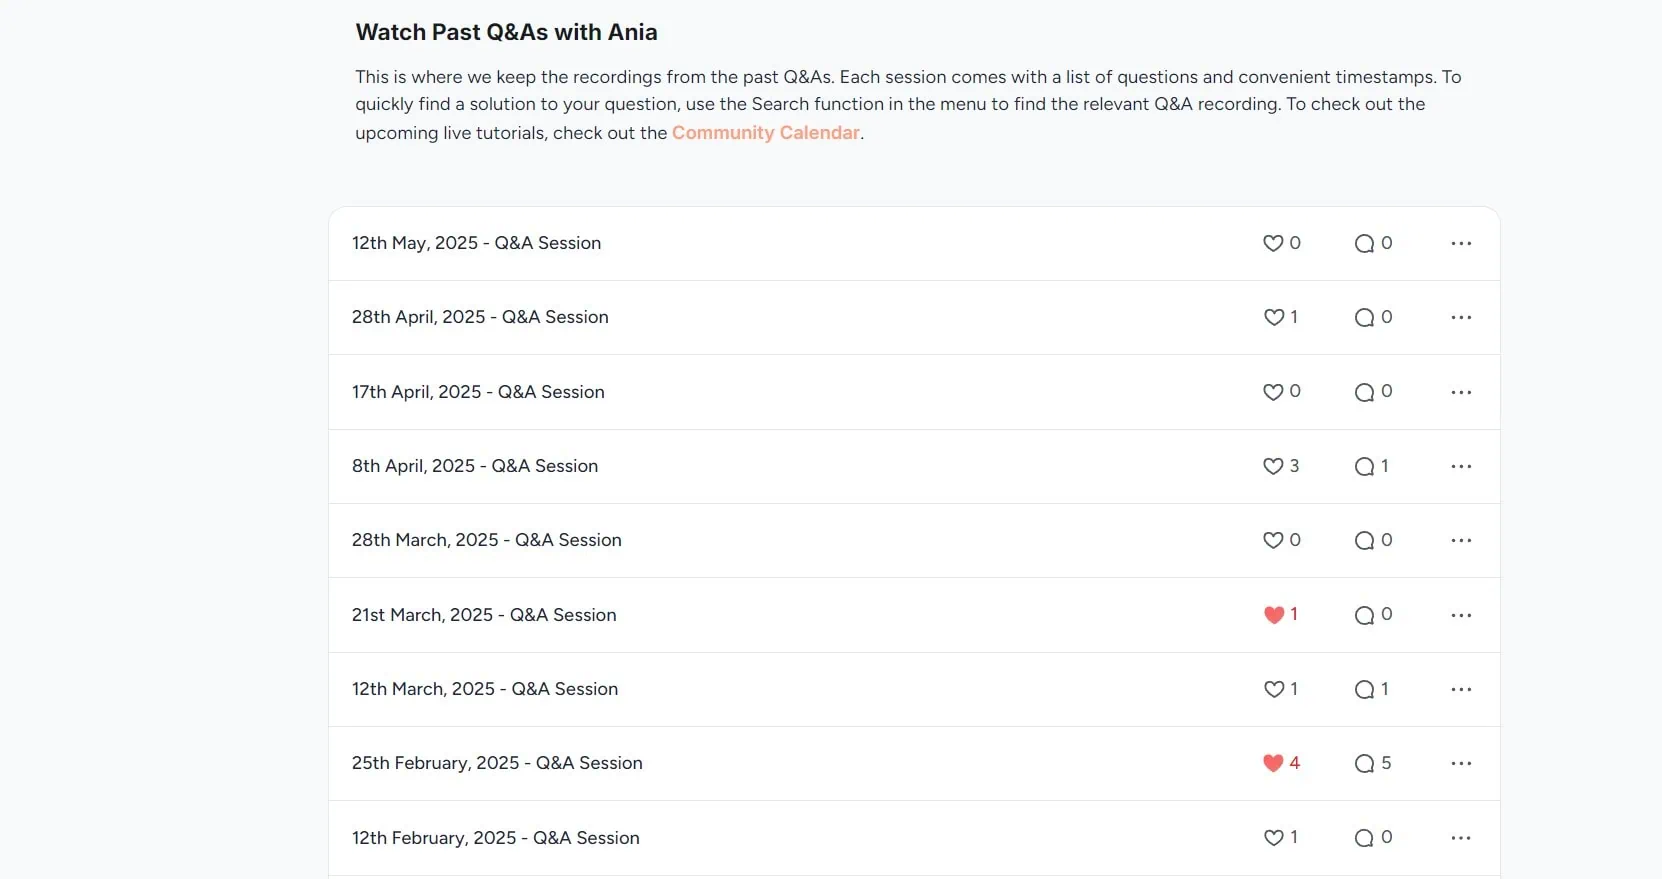Open comments for 8th April, 2025 session
The height and width of the screenshot is (879, 1662).
(1364, 466)
